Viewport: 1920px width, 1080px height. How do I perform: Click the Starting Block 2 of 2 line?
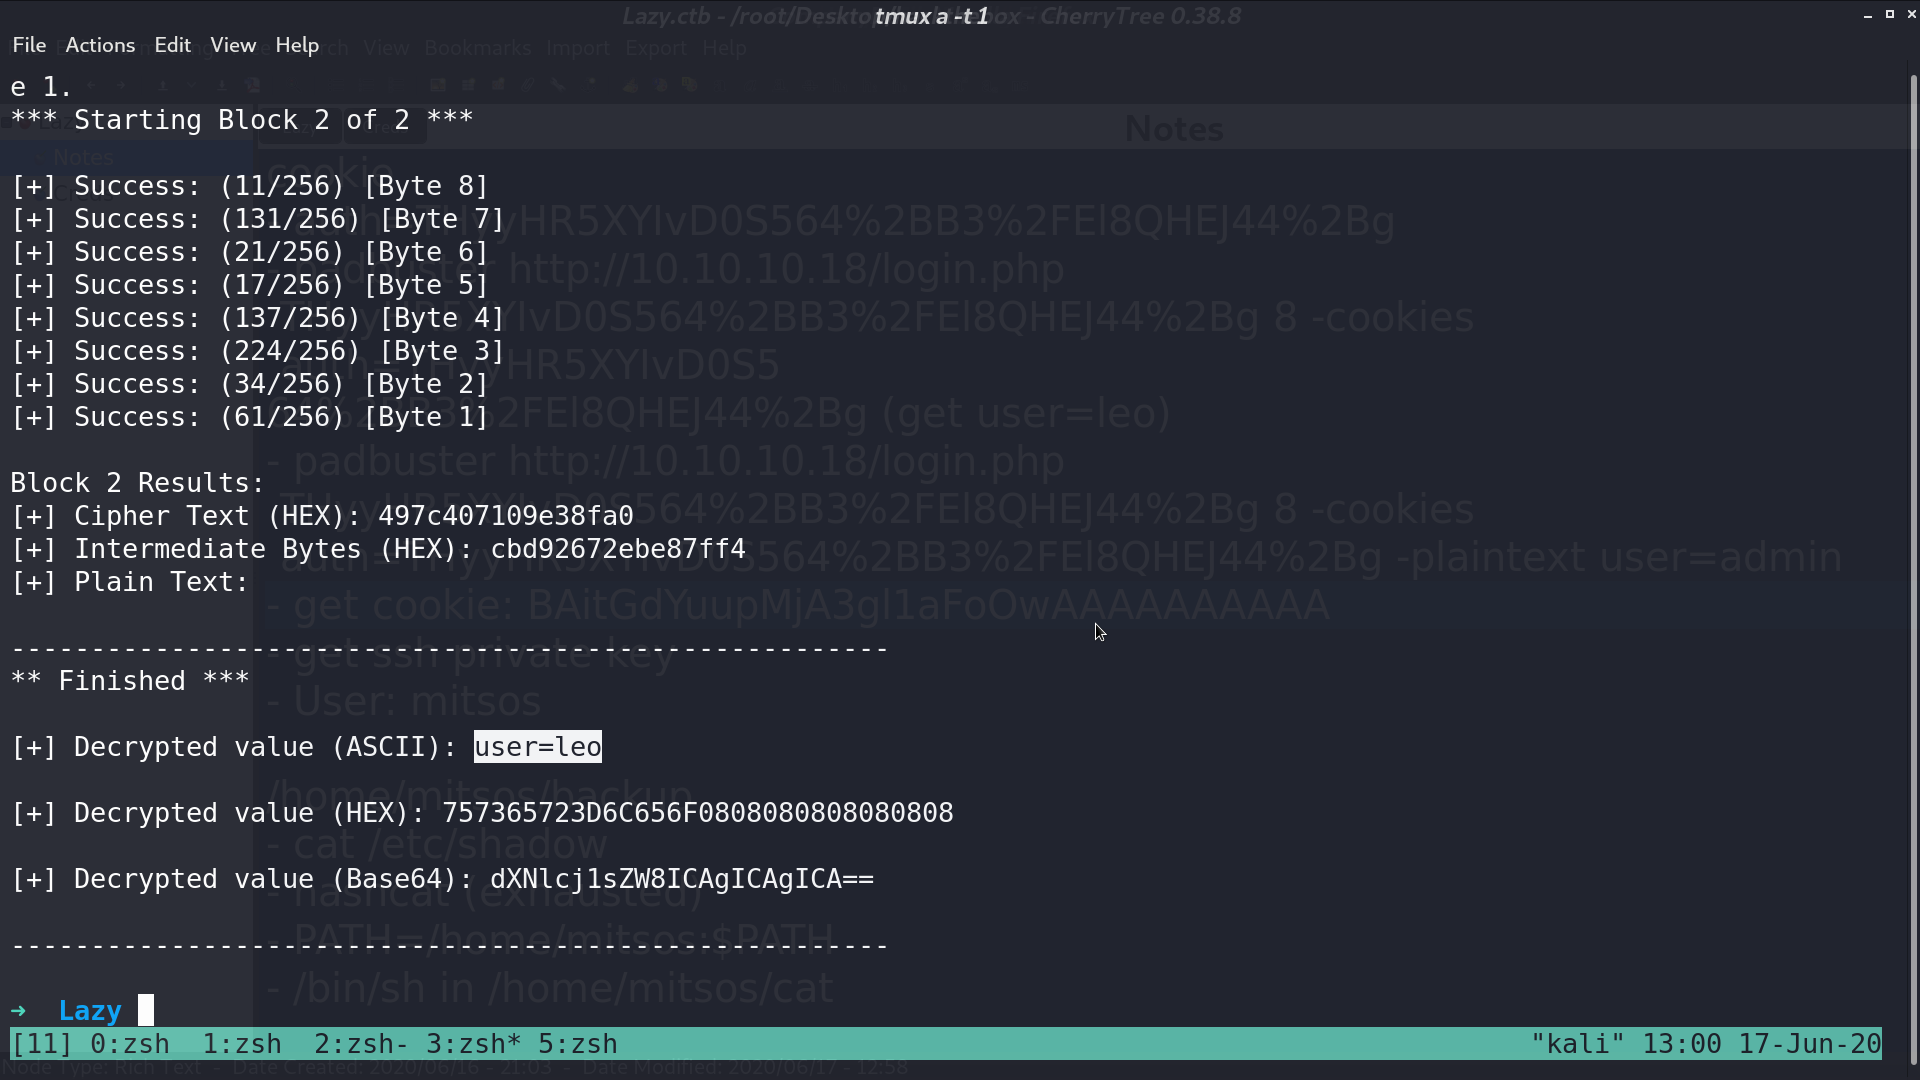click(x=242, y=120)
